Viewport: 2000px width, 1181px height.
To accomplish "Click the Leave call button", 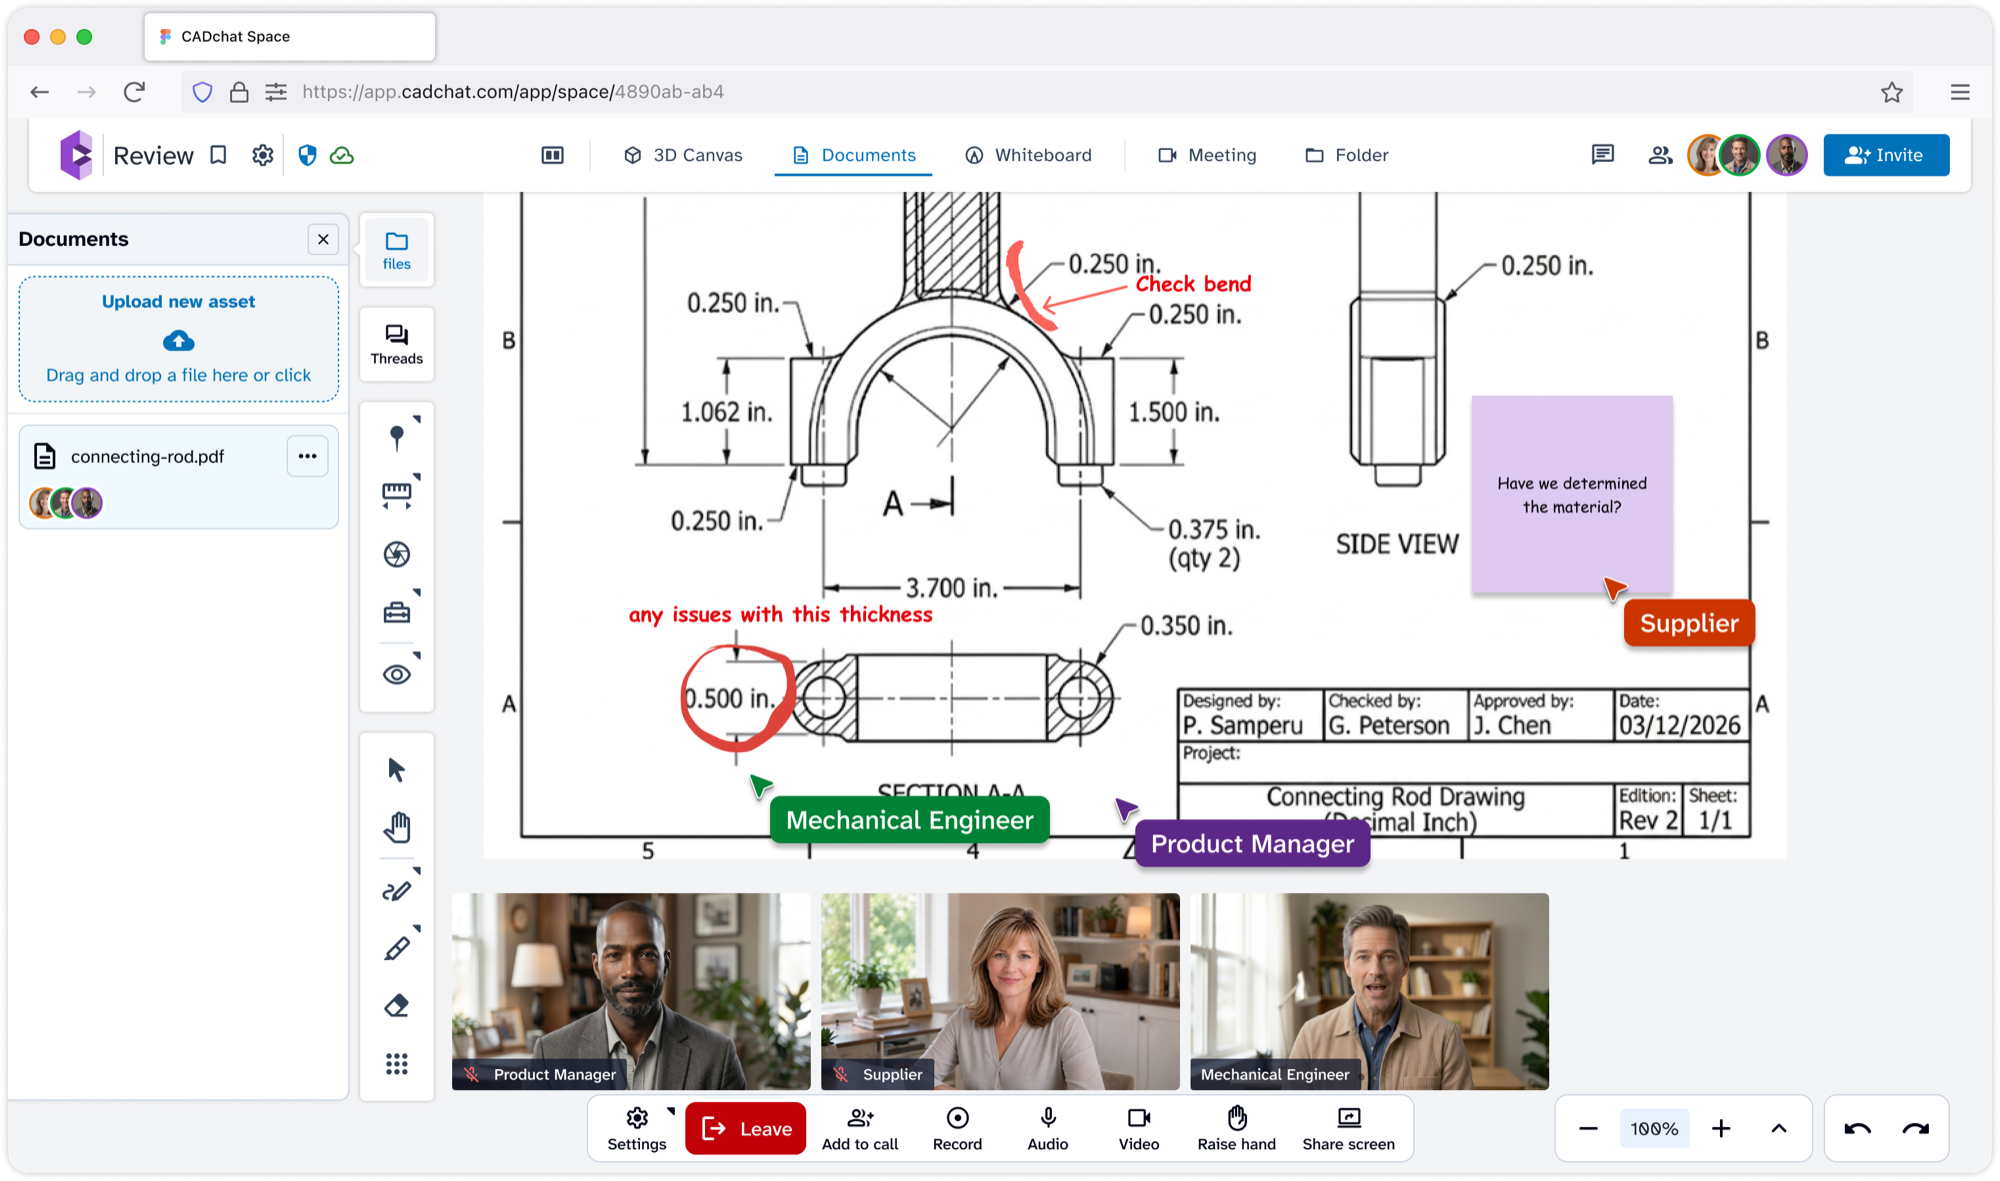I will point(746,1128).
